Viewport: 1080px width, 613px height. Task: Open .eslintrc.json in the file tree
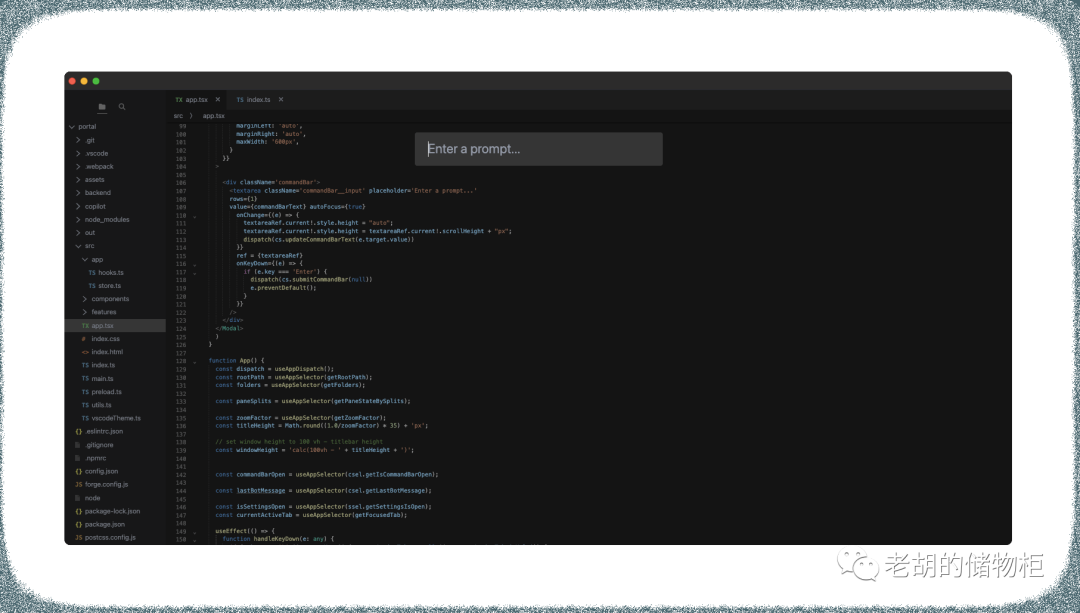[104, 431]
